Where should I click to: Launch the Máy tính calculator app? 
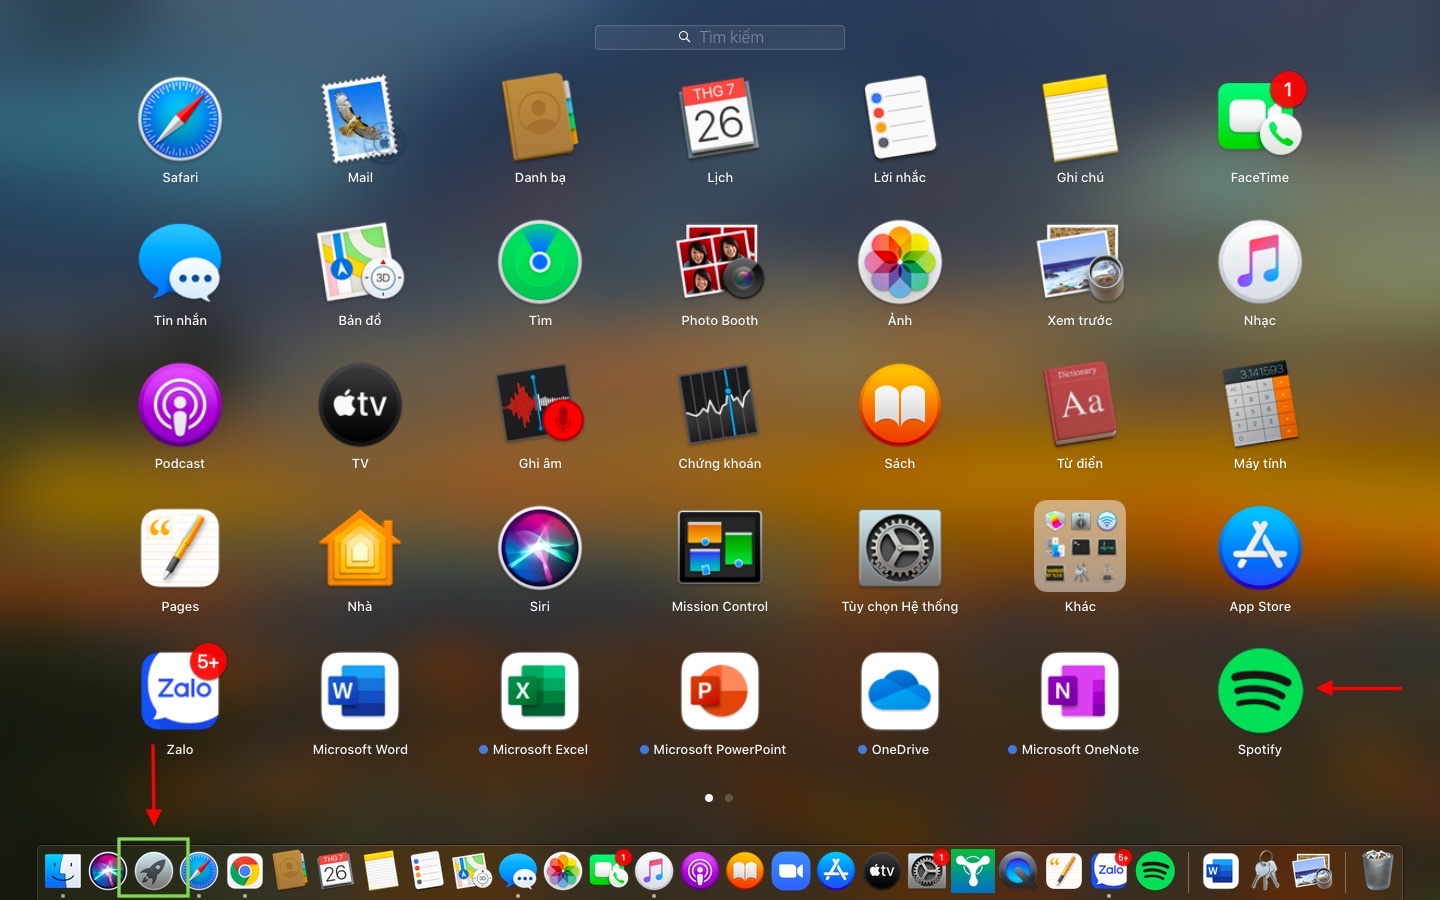tap(1260, 405)
